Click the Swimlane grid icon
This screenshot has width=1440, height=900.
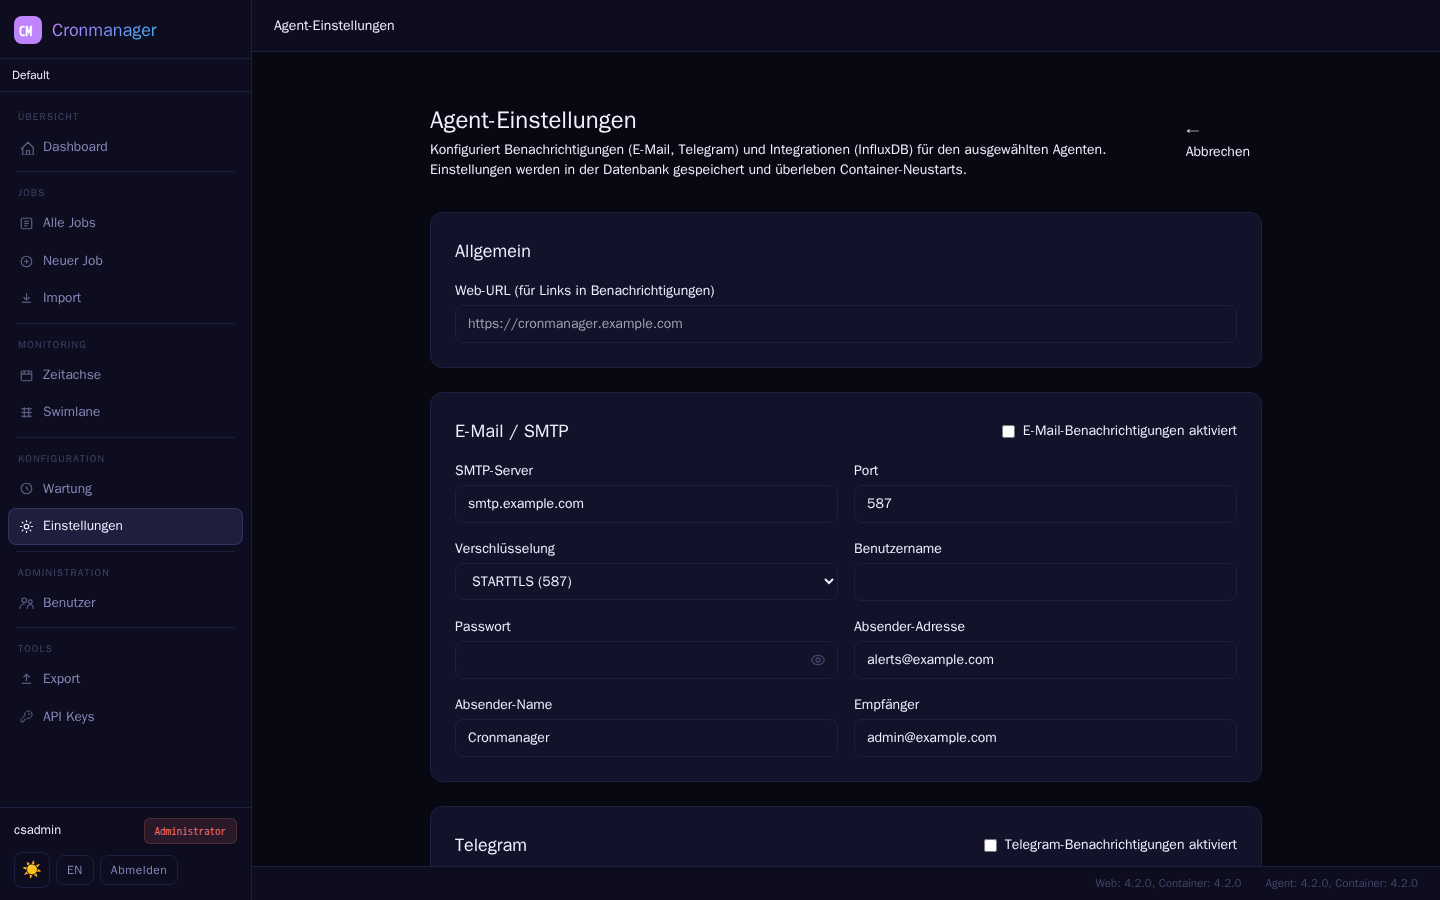tap(27, 413)
